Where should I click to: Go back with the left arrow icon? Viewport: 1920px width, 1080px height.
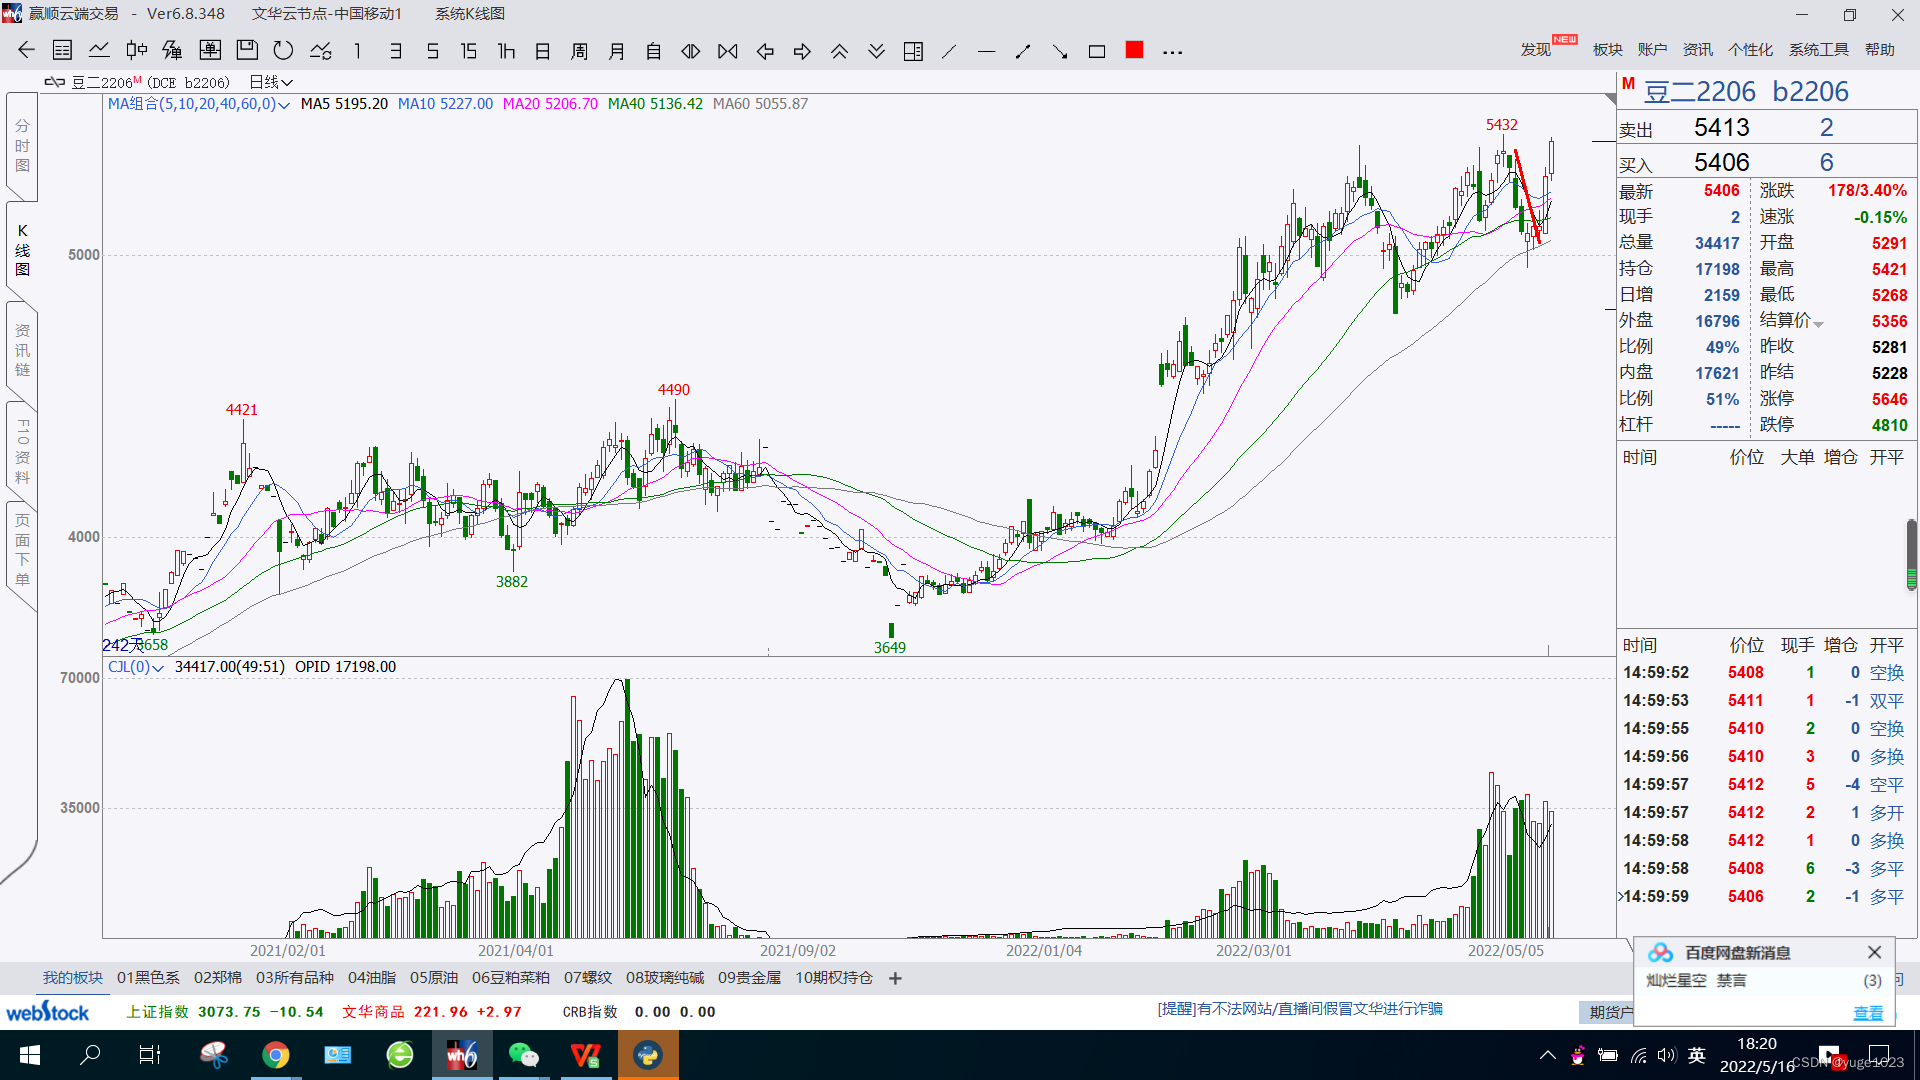(26, 51)
